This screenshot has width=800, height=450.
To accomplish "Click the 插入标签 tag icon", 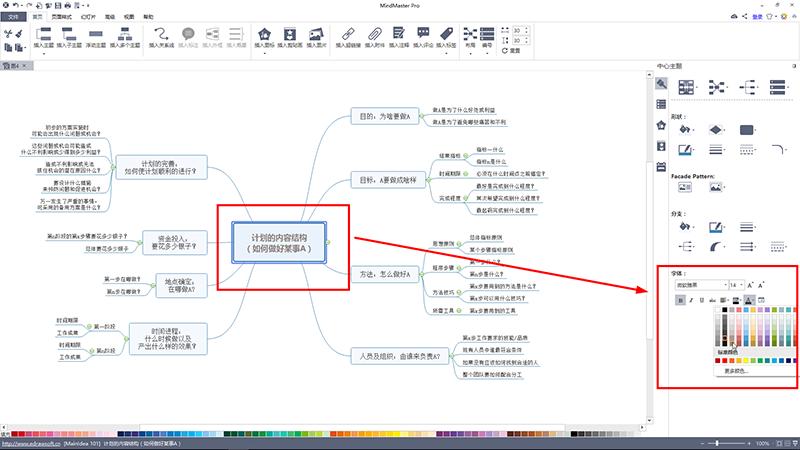I will coord(446,34).
